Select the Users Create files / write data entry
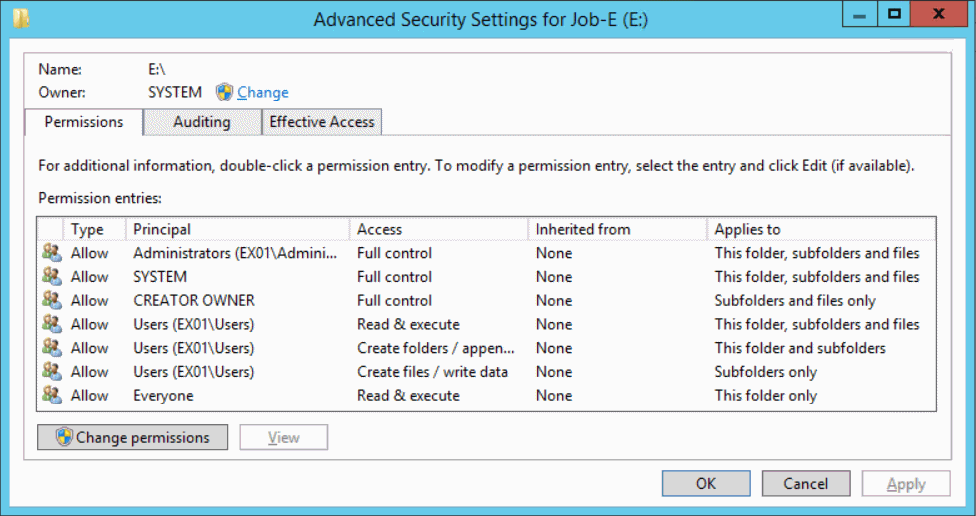The height and width of the screenshot is (516, 976). [x=486, y=372]
